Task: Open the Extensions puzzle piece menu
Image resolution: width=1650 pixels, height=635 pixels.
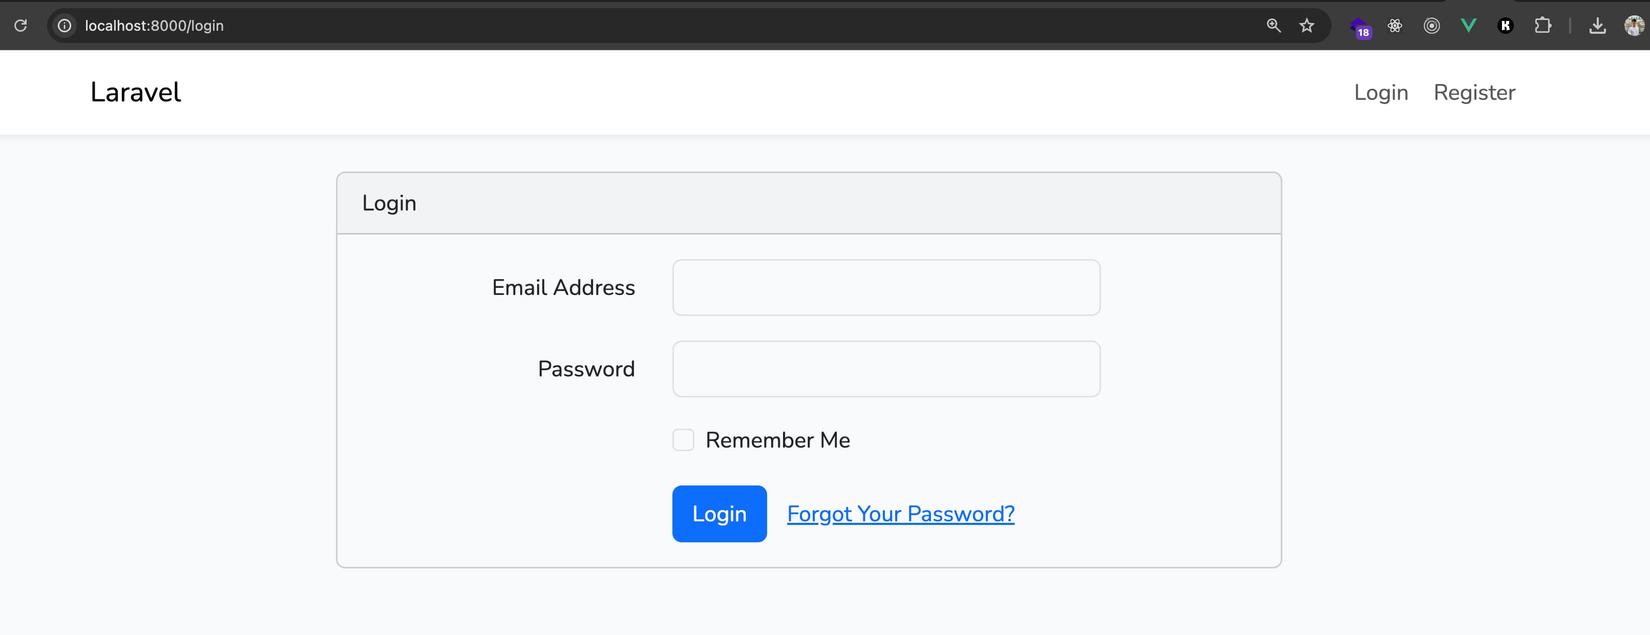Action: point(1543,26)
